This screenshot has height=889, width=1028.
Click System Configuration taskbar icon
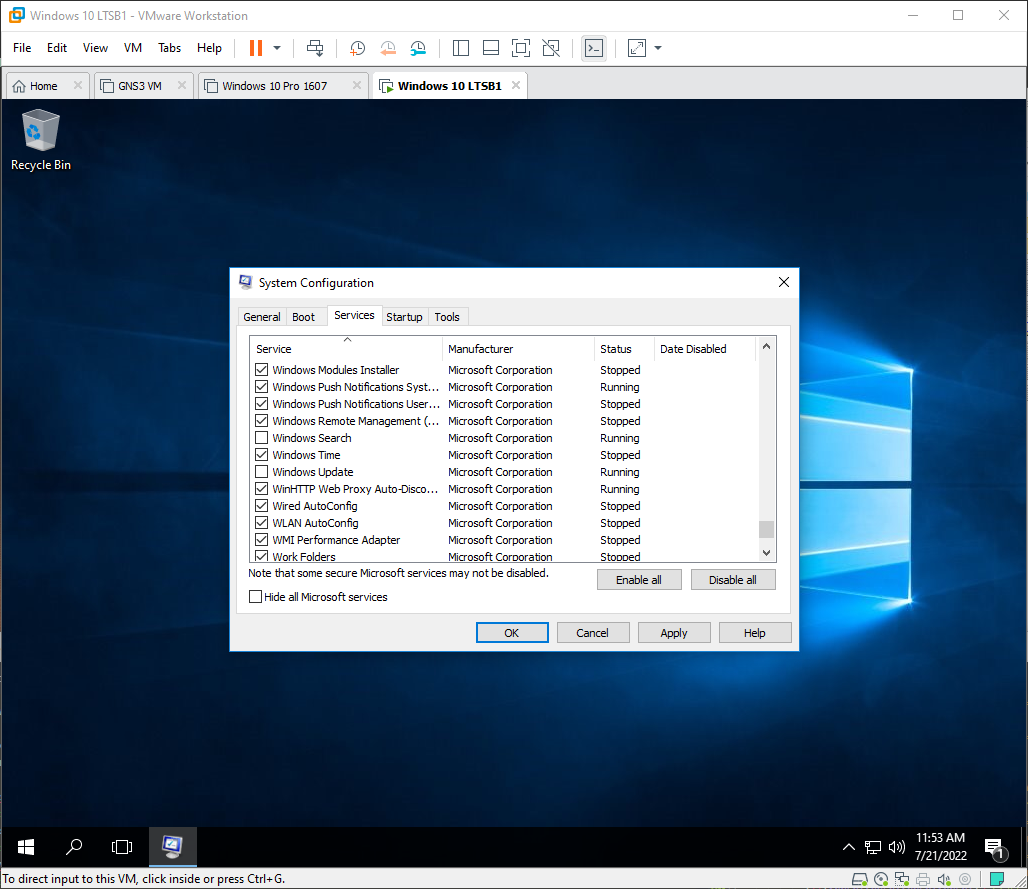[x=172, y=847]
